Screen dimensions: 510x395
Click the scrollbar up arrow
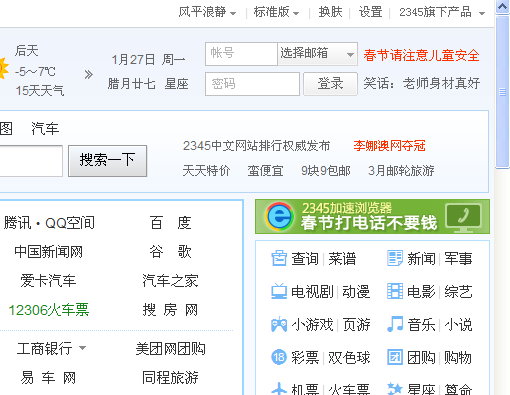click(x=502, y=6)
